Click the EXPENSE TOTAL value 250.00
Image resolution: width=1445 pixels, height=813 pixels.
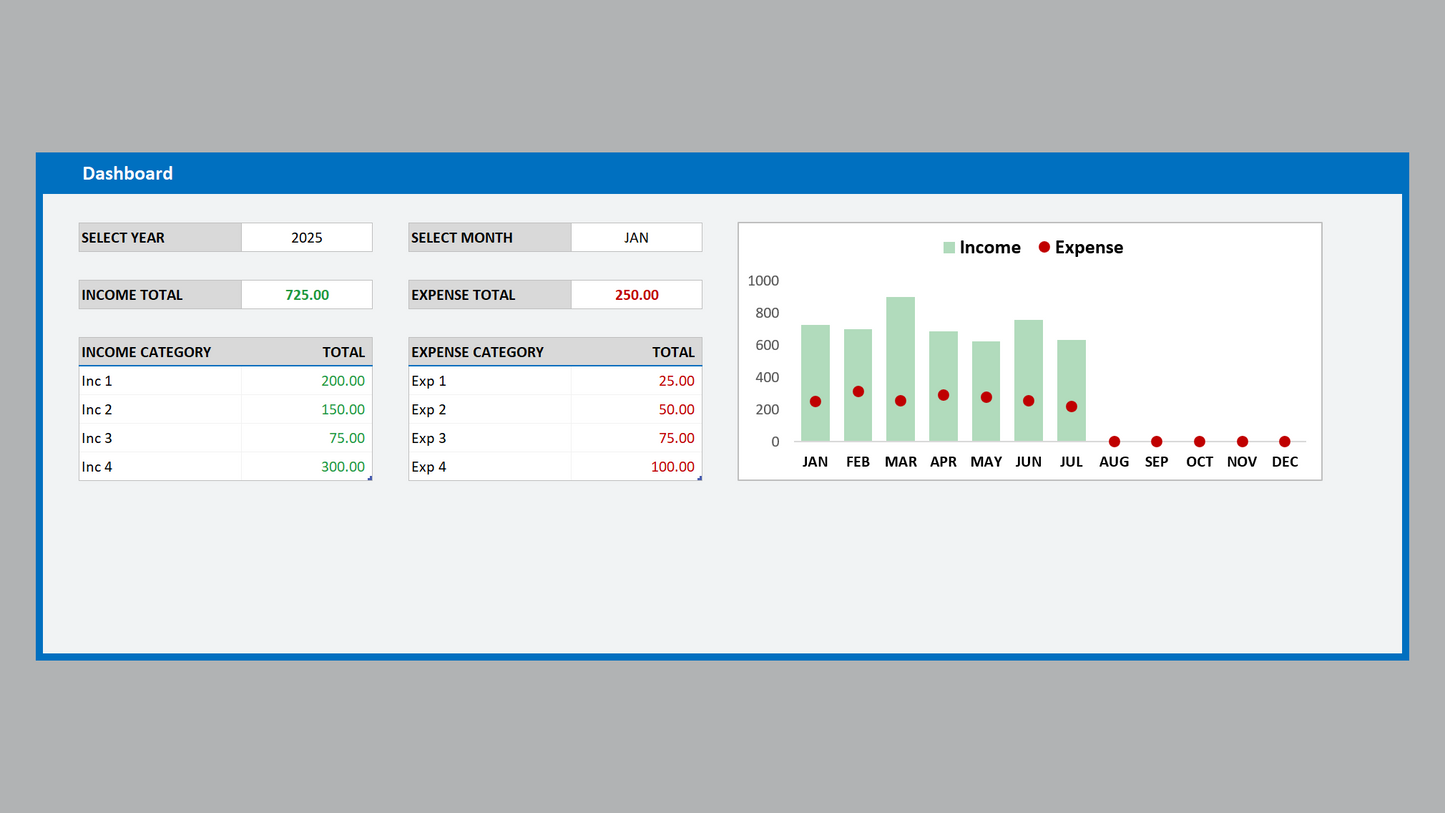click(636, 294)
